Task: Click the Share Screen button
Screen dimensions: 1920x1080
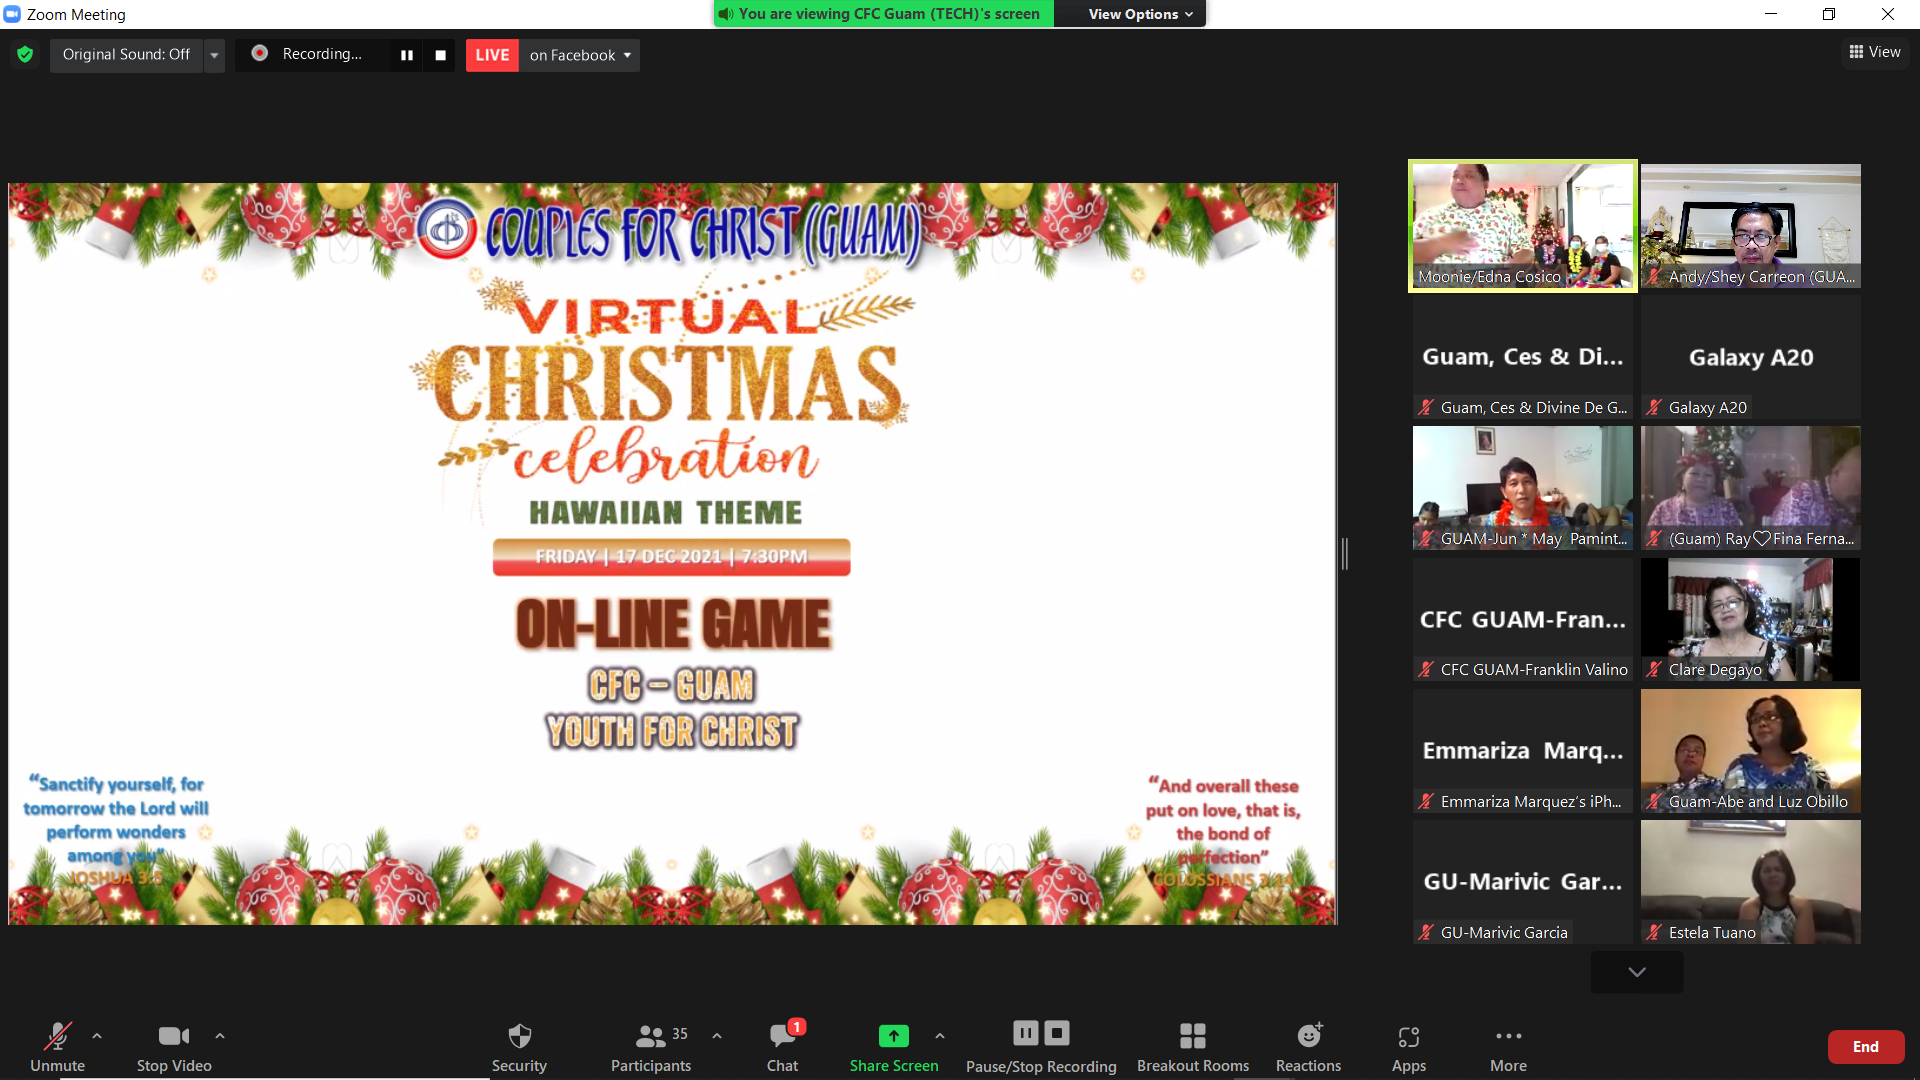Action: tap(893, 1046)
